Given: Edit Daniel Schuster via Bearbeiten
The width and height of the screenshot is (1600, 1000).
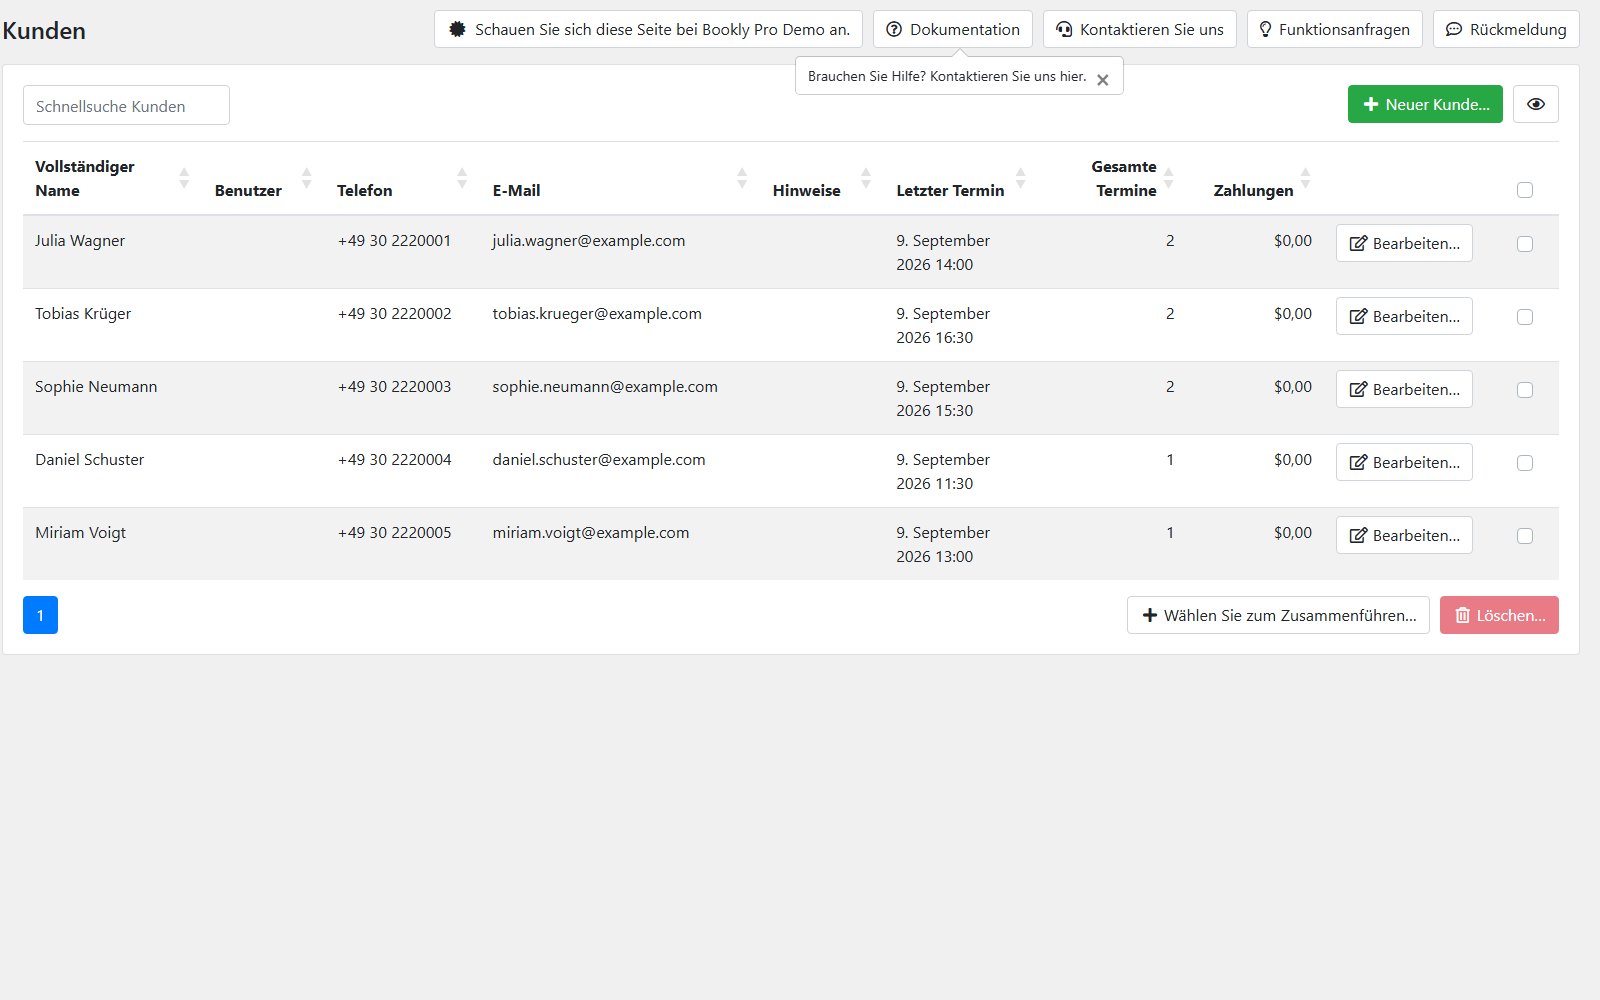Looking at the screenshot, I should (x=1404, y=462).
